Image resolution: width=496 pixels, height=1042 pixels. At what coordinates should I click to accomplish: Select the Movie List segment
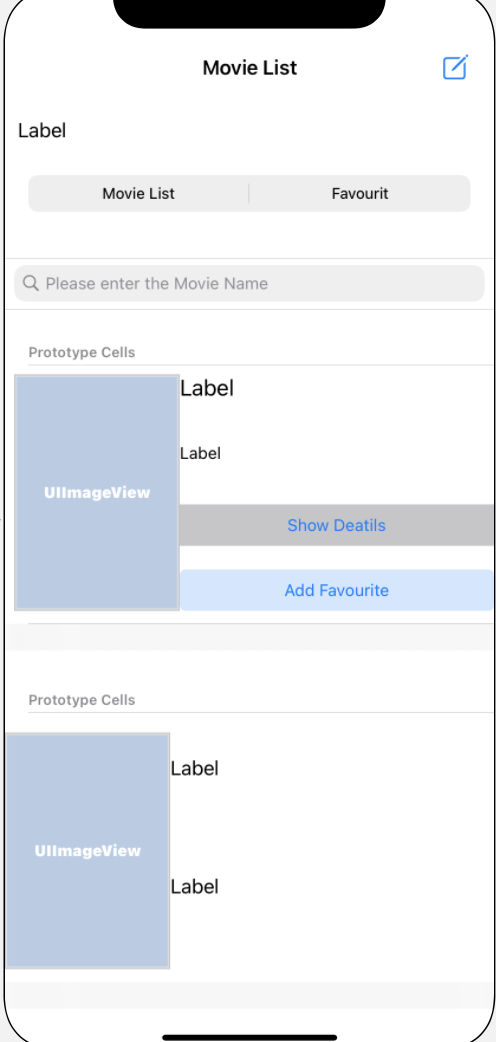(x=138, y=193)
